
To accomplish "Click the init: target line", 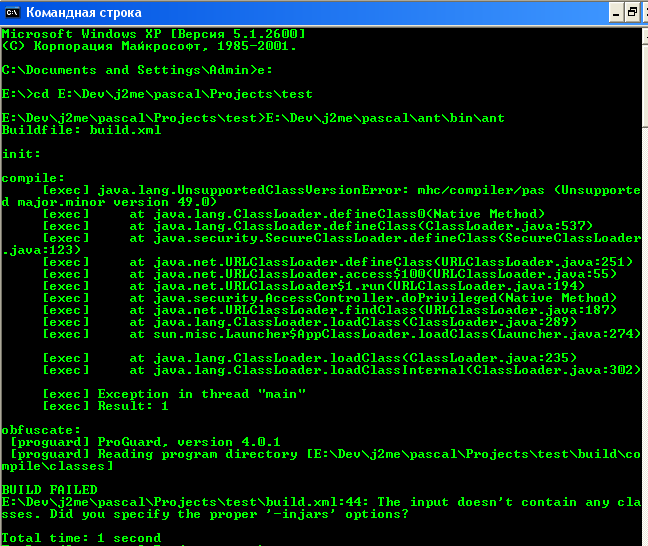I will pyautogui.click(x=21, y=154).
